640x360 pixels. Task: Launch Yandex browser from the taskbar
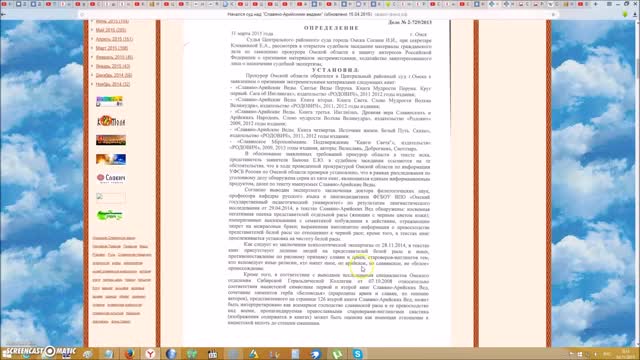pos(150,353)
